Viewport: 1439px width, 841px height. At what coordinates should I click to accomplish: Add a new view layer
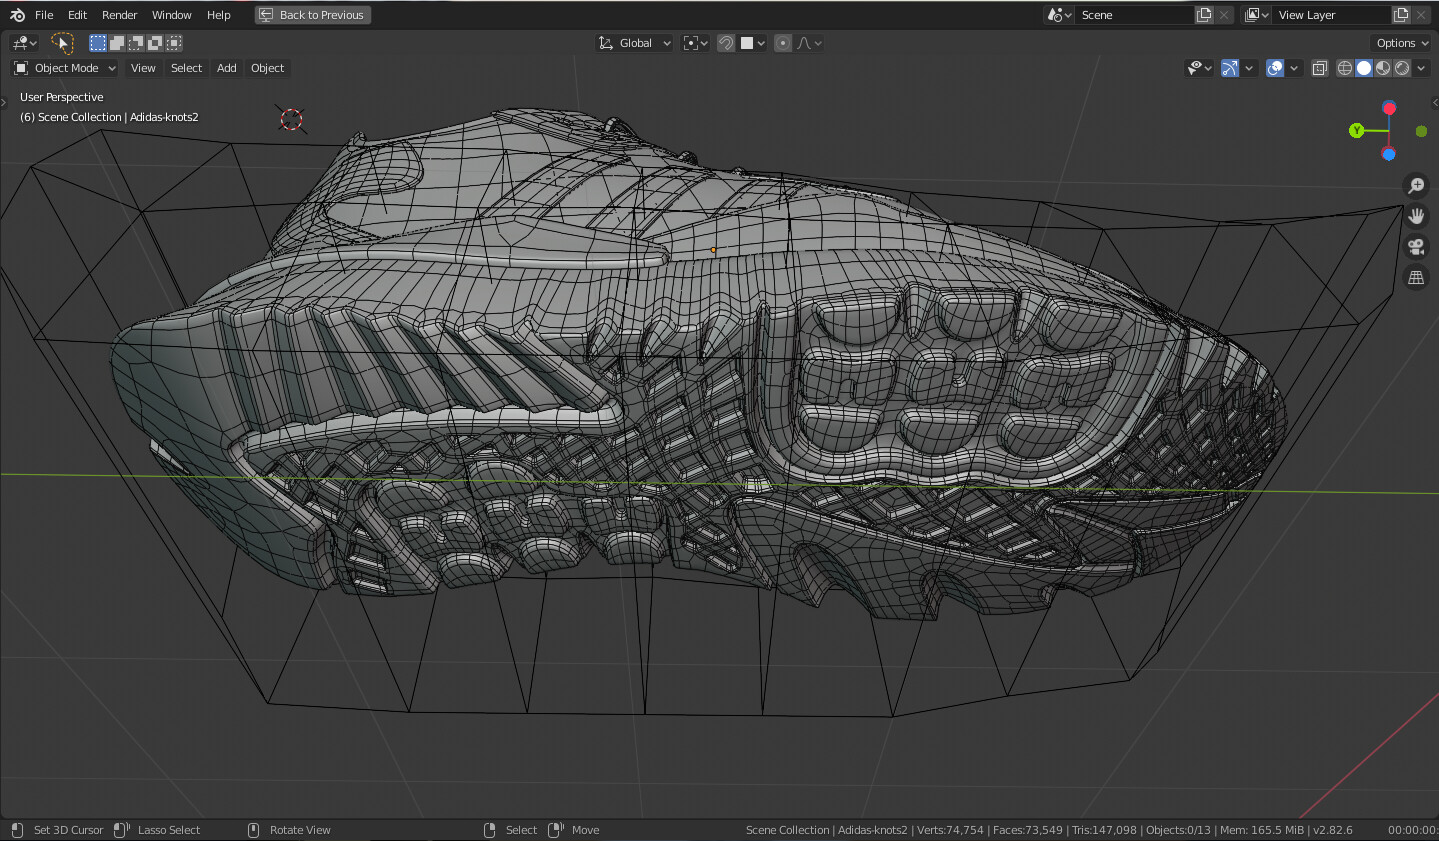click(x=1402, y=15)
